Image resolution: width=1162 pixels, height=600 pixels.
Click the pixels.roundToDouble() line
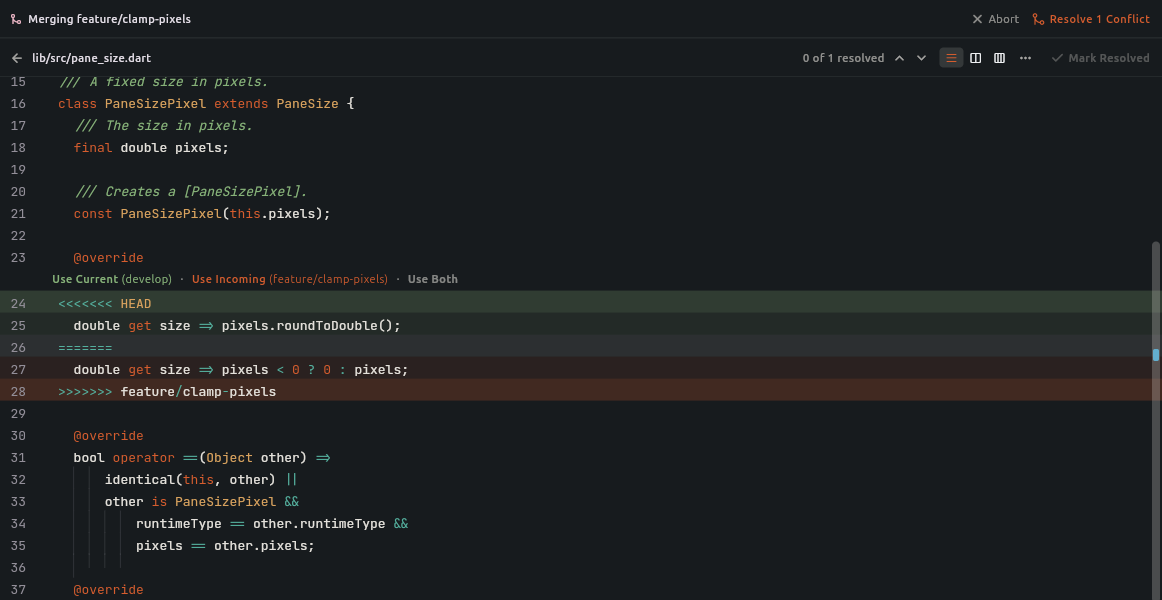click(x=581, y=325)
